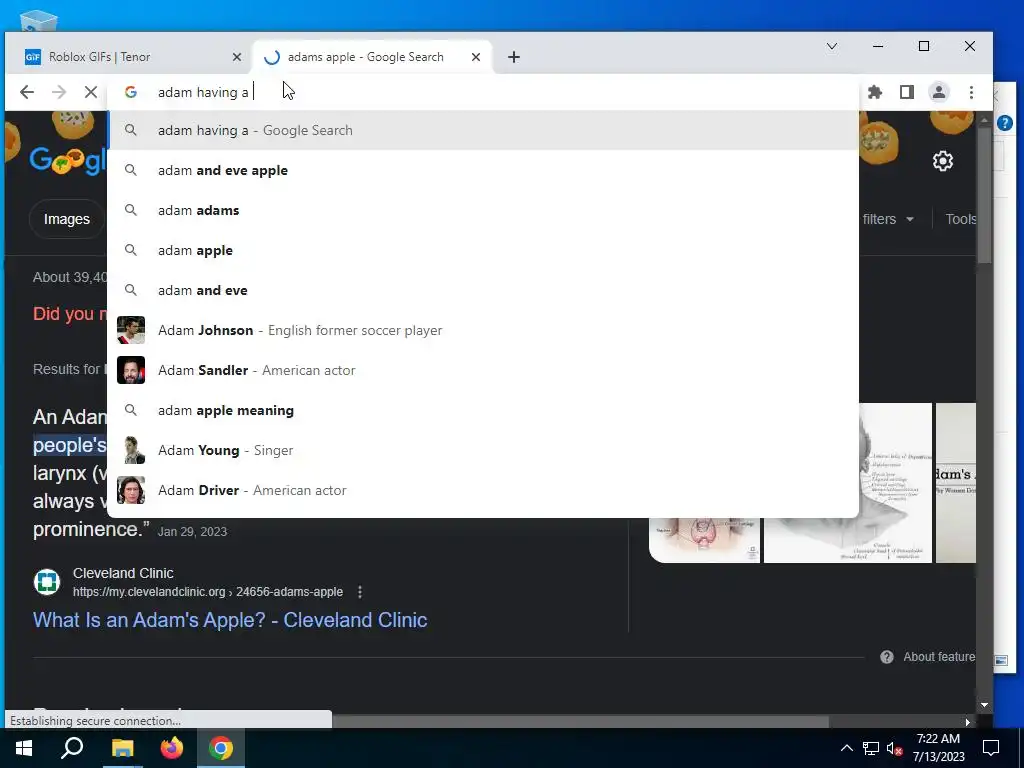Click the Chrome taskbar icon
Image resolution: width=1024 pixels, height=768 pixels.
pos(221,748)
